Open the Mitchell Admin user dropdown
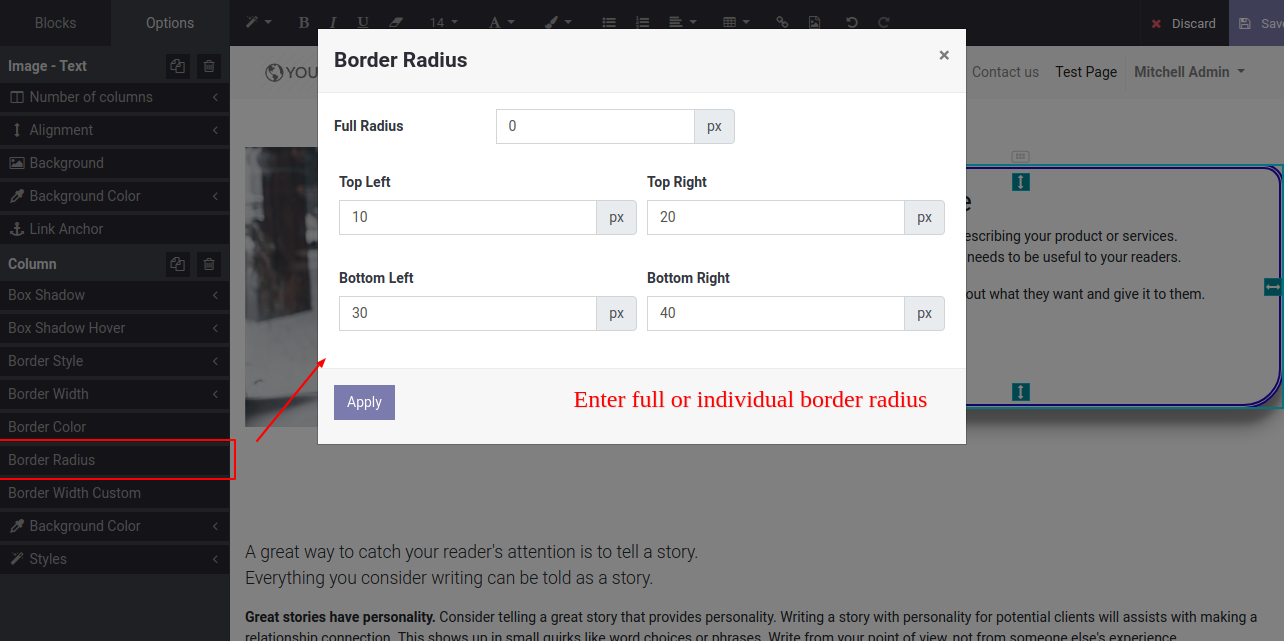 coord(1189,72)
